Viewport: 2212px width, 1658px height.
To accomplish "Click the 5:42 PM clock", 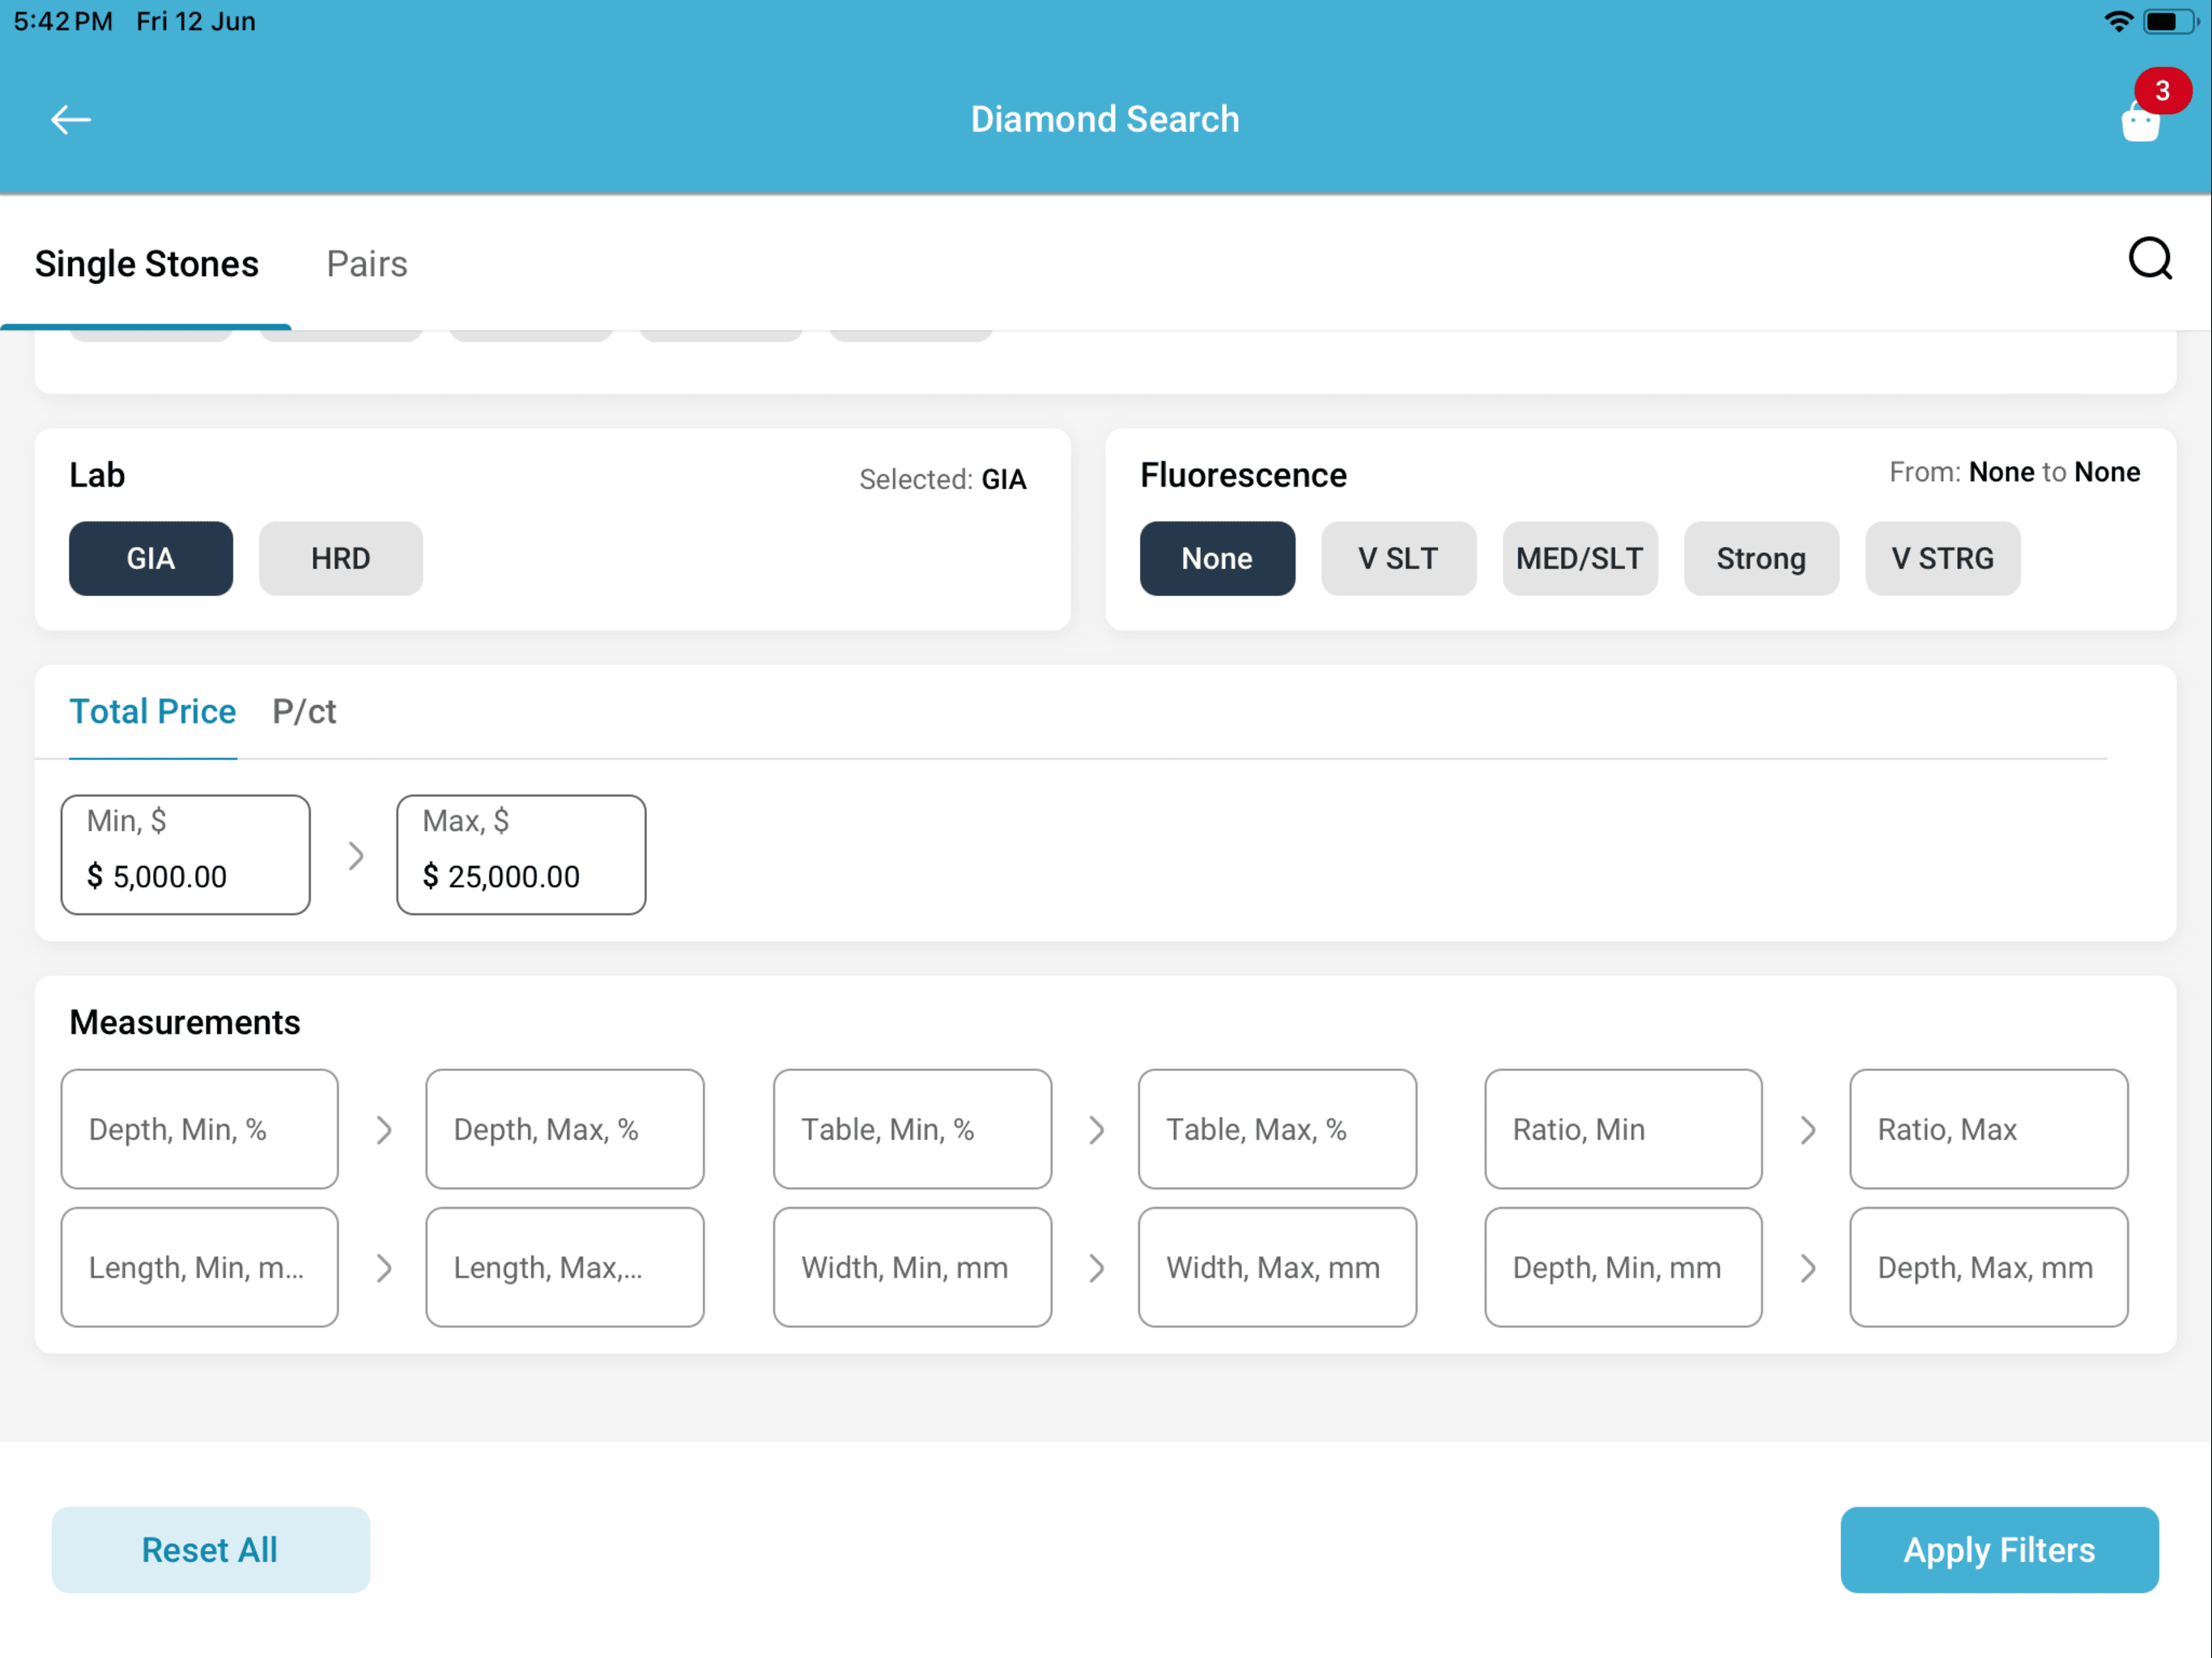I will tap(63, 21).
